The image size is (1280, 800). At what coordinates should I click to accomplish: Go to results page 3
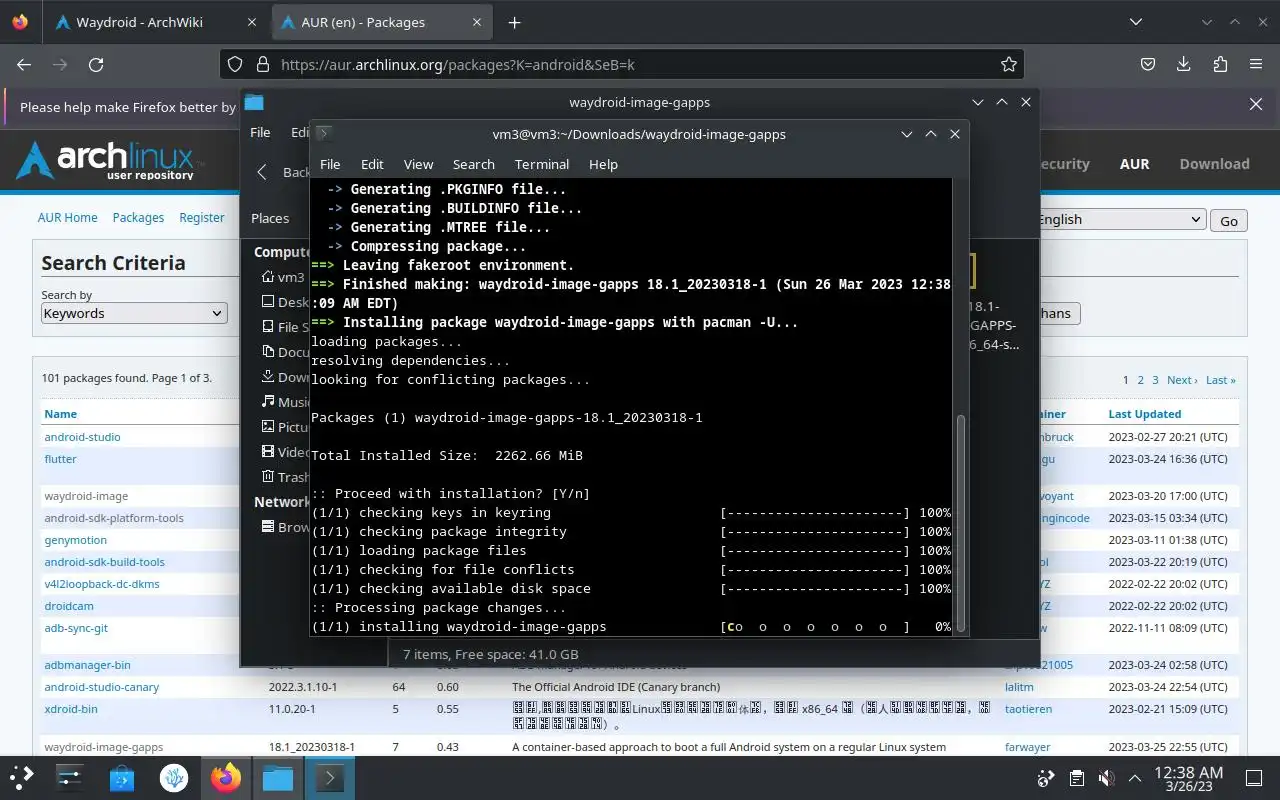[1155, 380]
